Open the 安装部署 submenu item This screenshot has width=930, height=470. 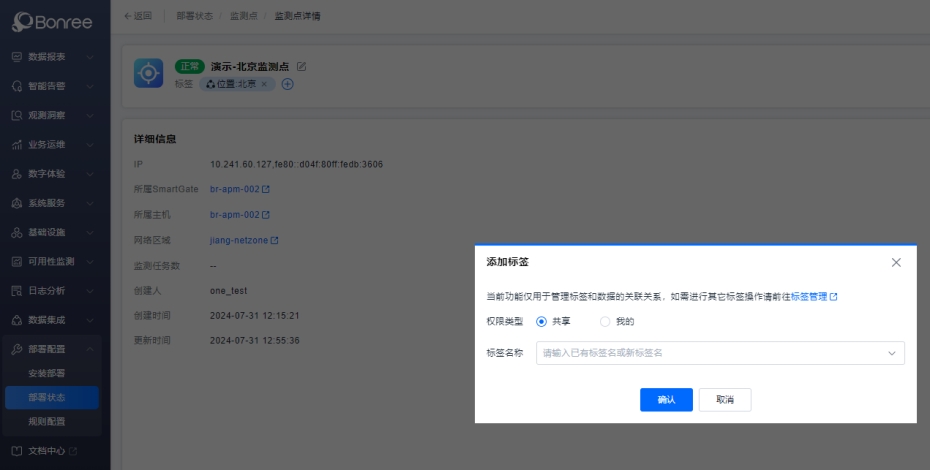point(47,373)
